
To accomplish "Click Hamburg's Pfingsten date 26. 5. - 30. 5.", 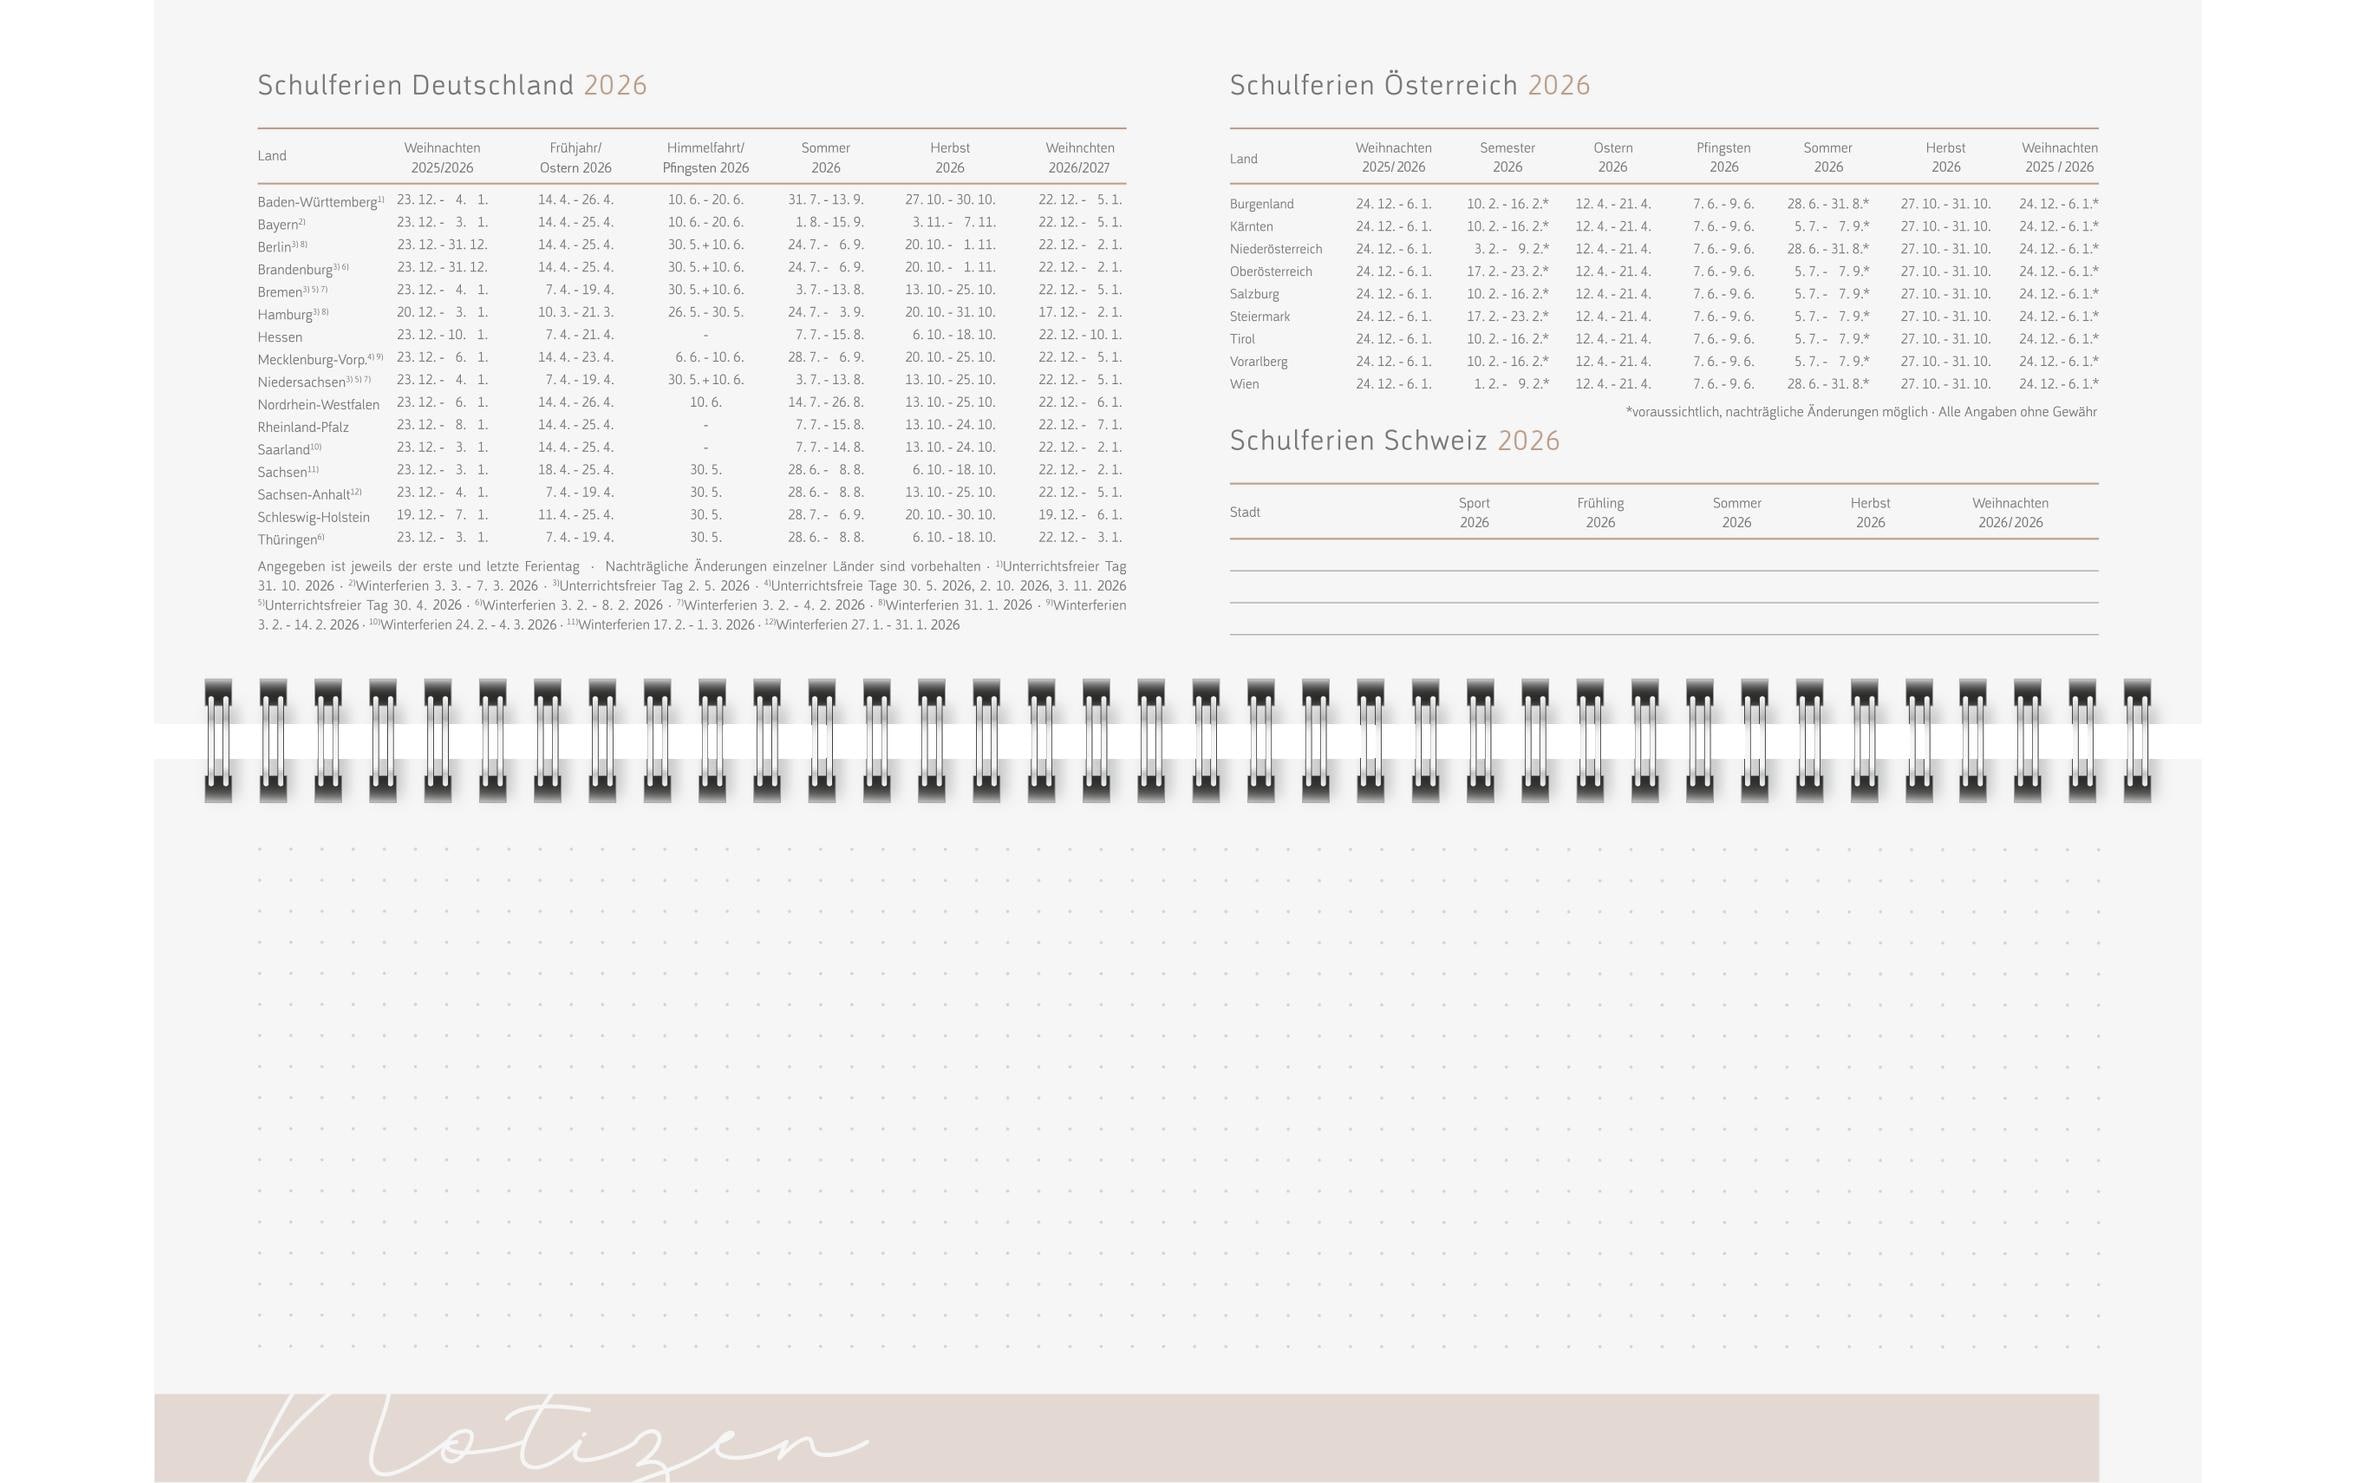I will [705, 312].
